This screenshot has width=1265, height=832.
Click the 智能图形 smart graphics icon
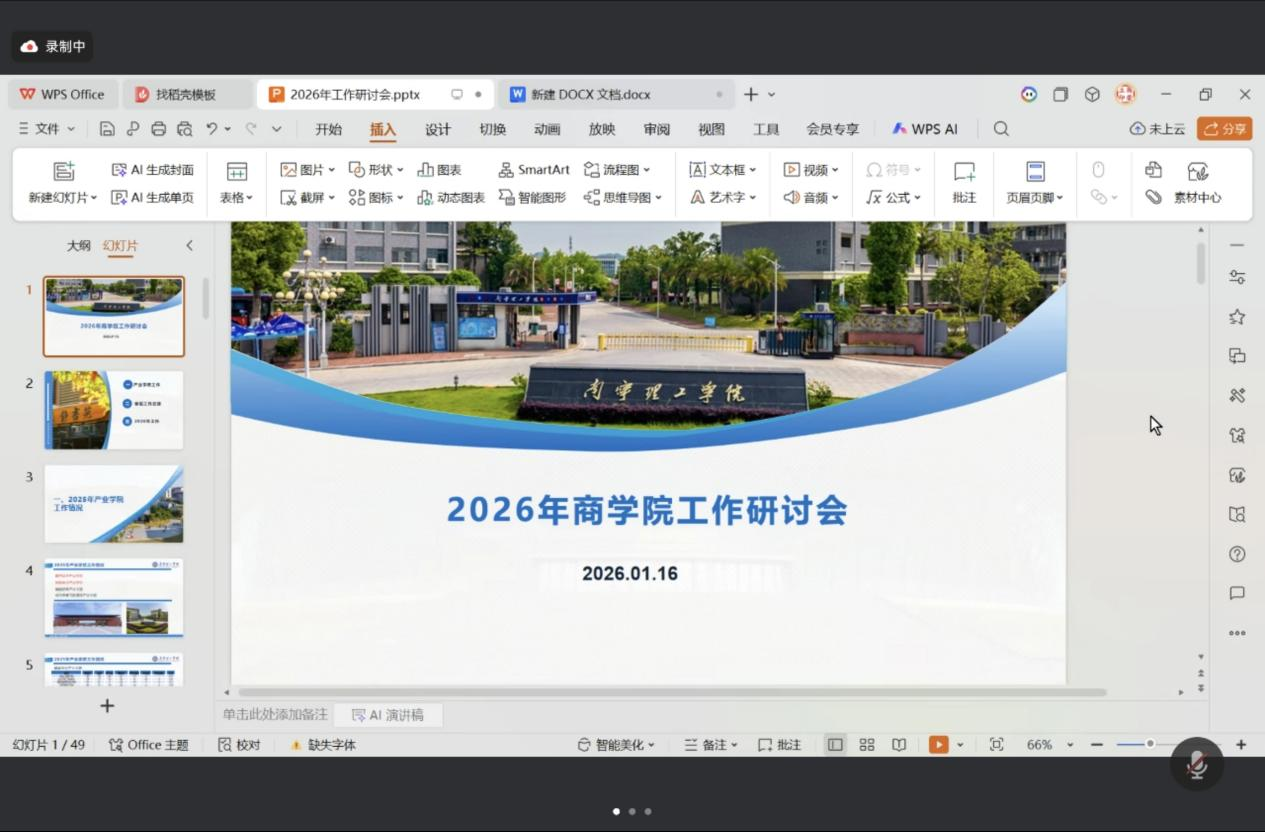(506, 198)
